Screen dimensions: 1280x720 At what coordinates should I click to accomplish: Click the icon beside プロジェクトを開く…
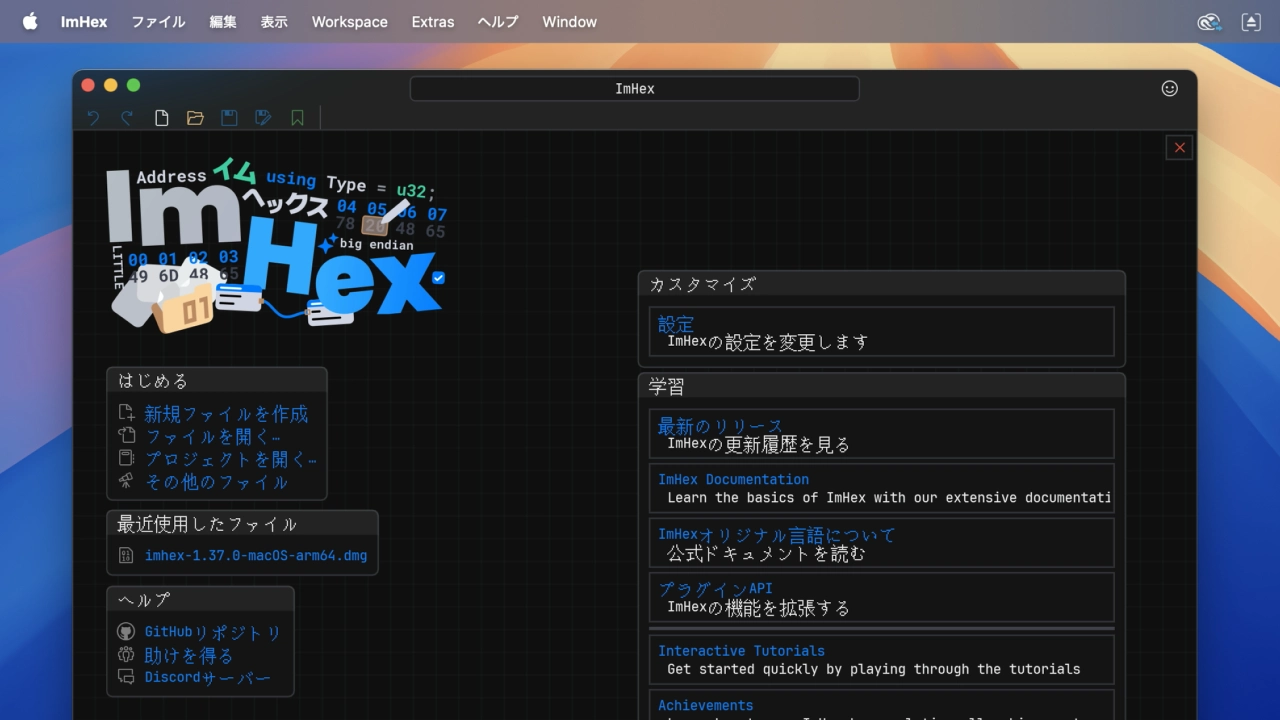[x=126, y=458]
